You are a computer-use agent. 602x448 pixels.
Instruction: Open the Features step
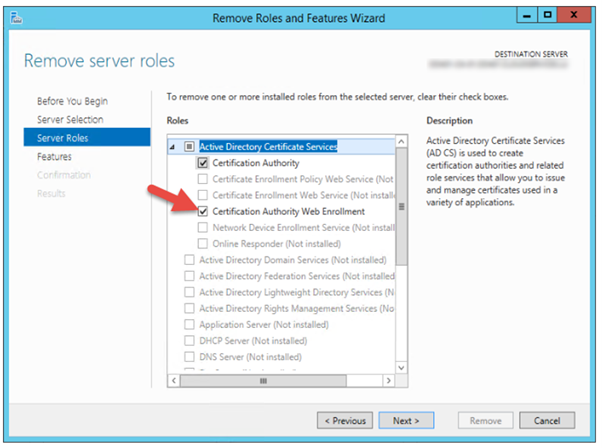click(x=54, y=157)
